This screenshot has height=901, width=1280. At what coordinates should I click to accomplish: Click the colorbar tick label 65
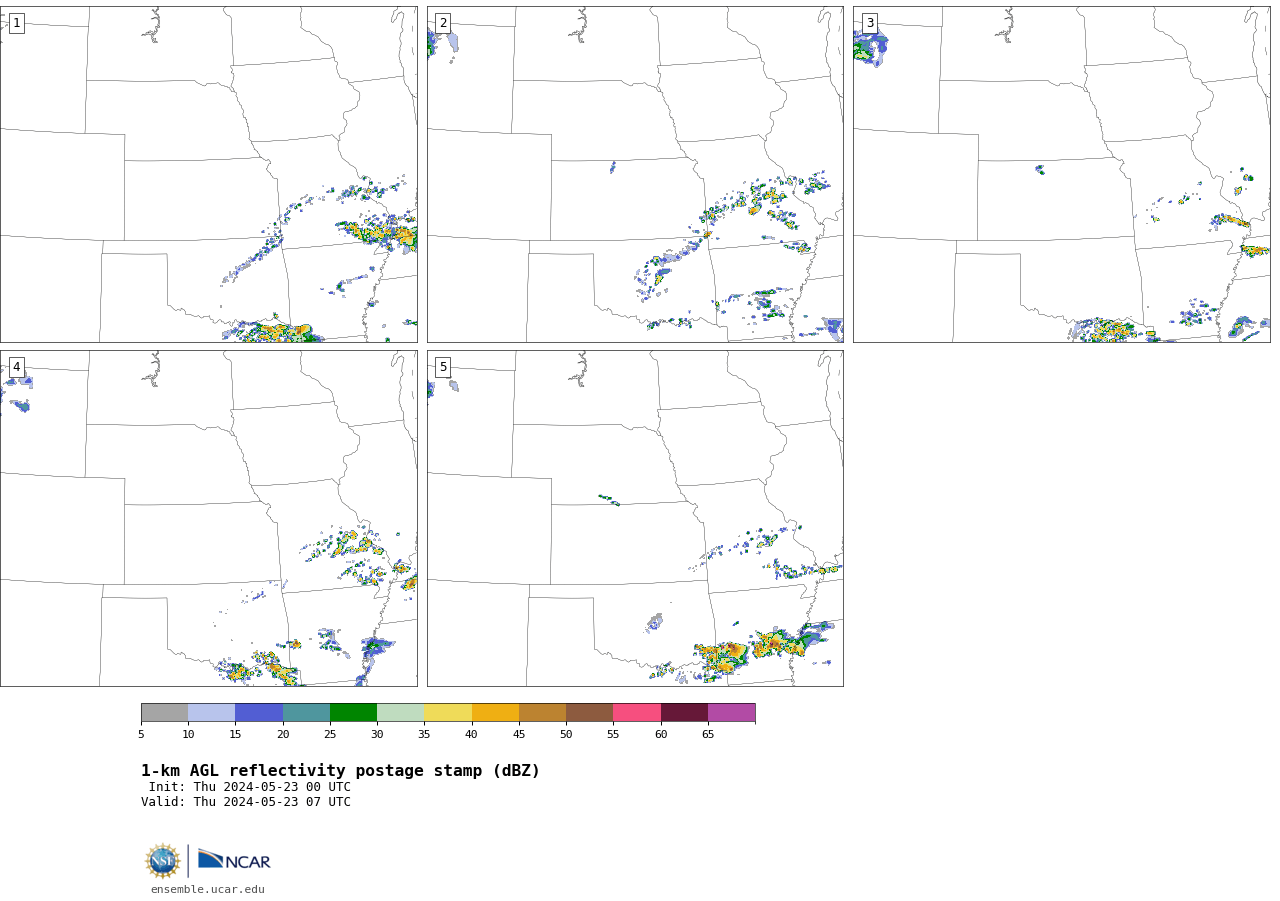pyautogui.click(x=708, y=735)
